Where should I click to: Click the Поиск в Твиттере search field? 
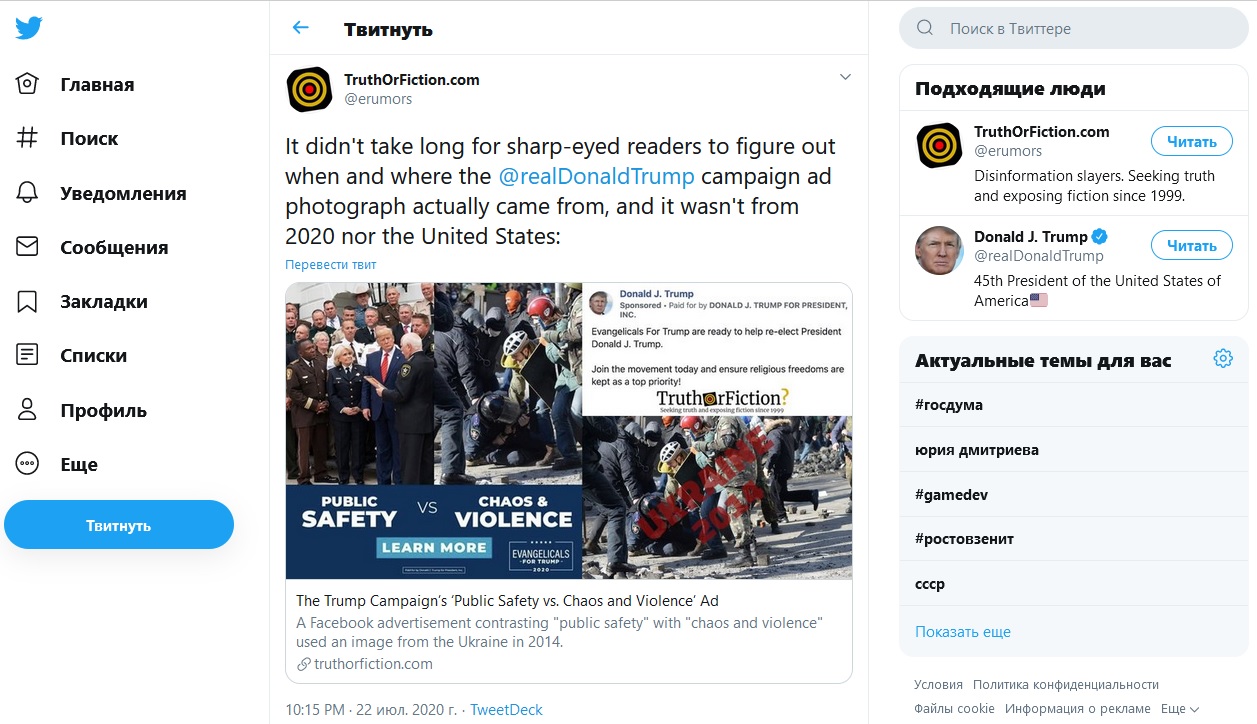pos(1074,29)
